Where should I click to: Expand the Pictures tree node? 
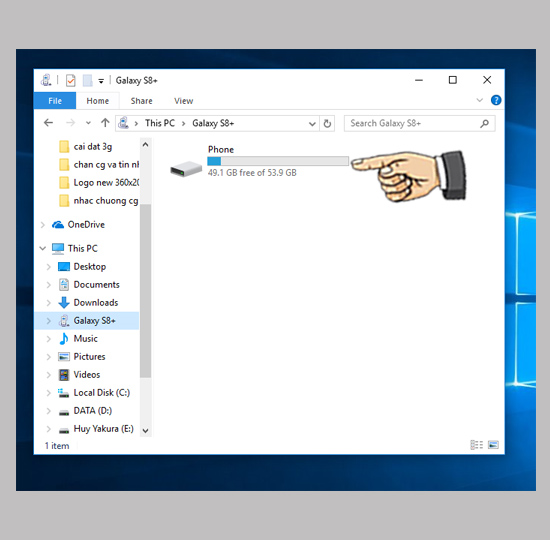48,357
